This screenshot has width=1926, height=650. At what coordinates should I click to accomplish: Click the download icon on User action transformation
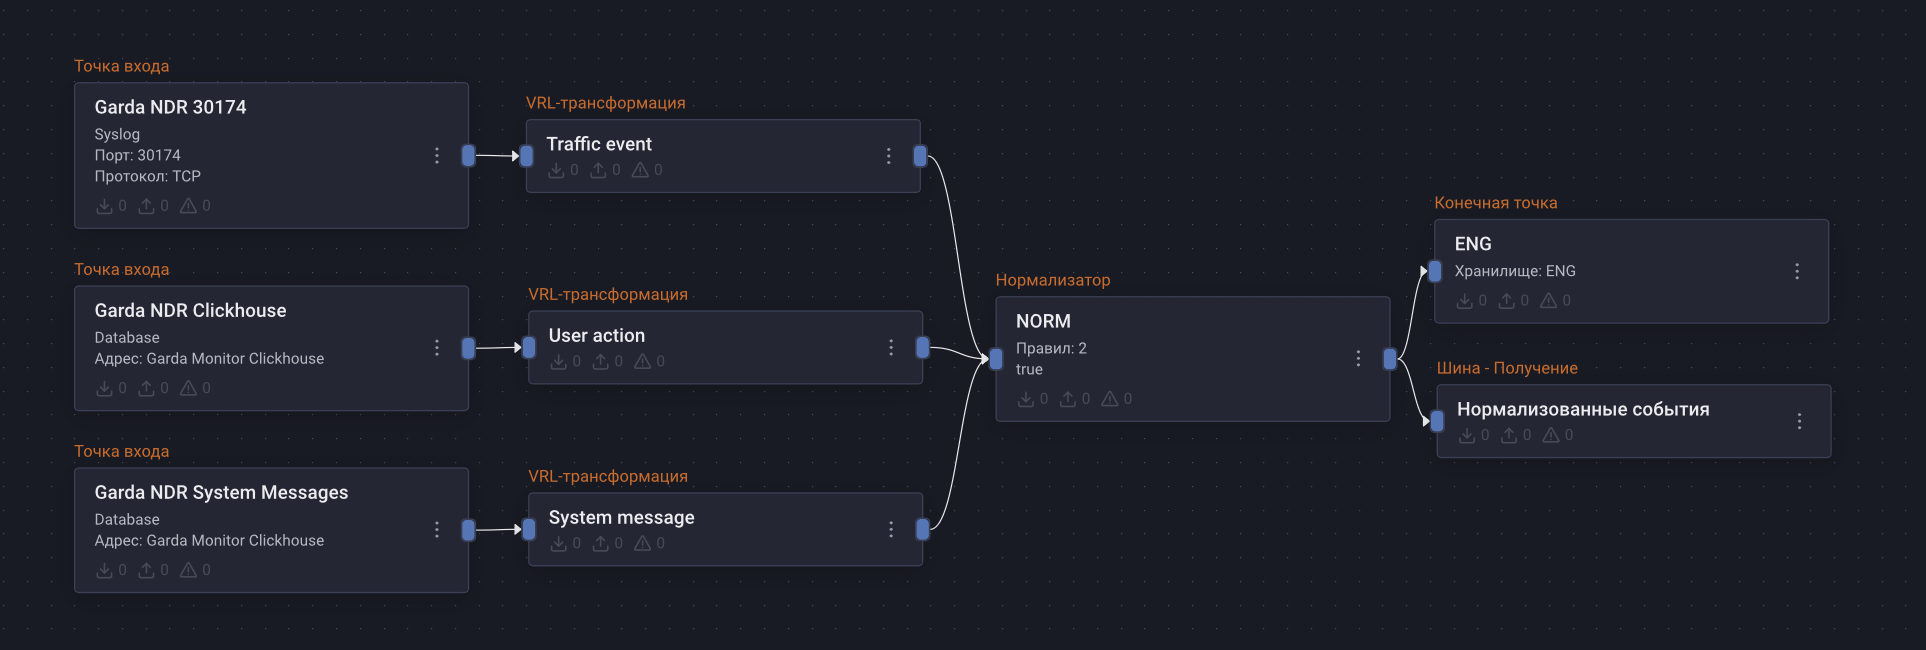pos(560,362)
